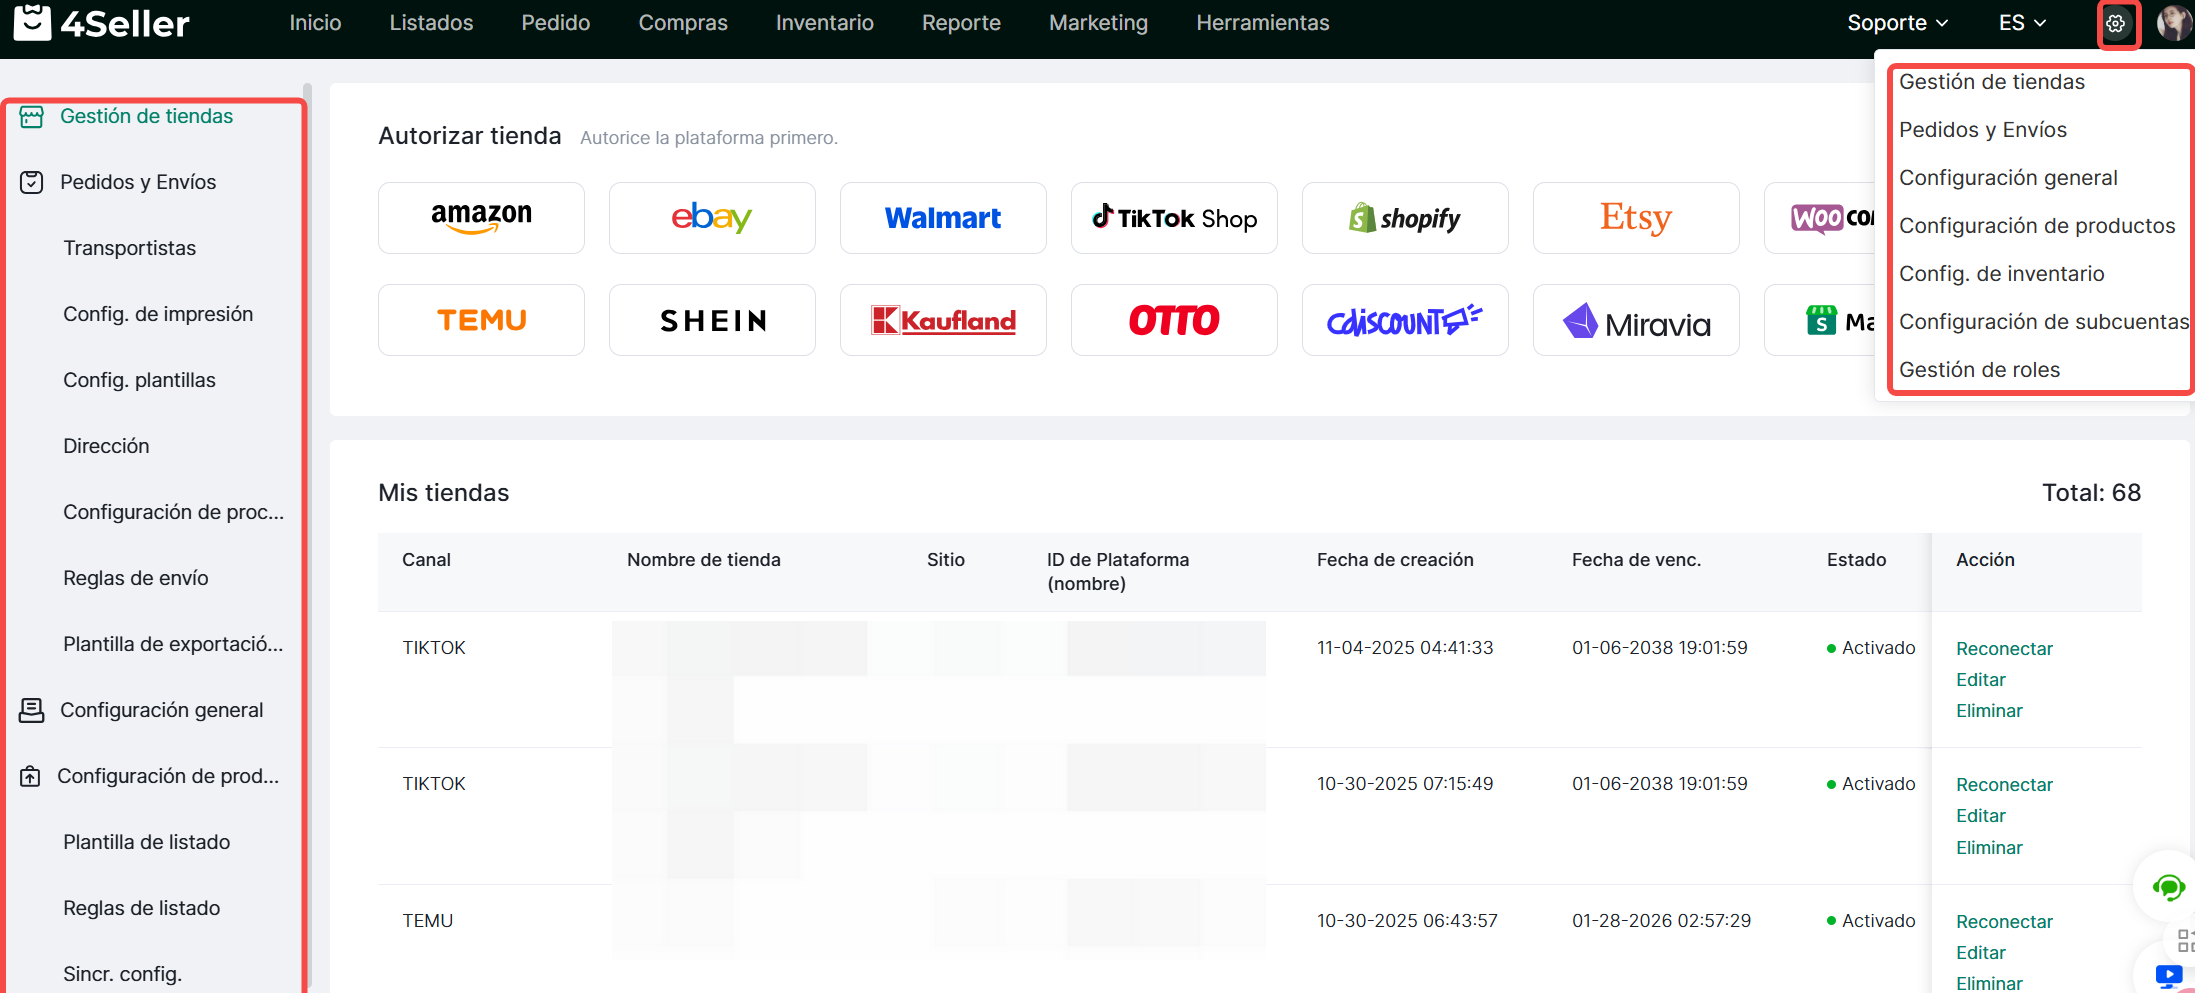Expand Configuración general in sidebar
Image resolution: width=2195 pixels, height=993 pixels.
pyautogui.click(x=161, y=710)
